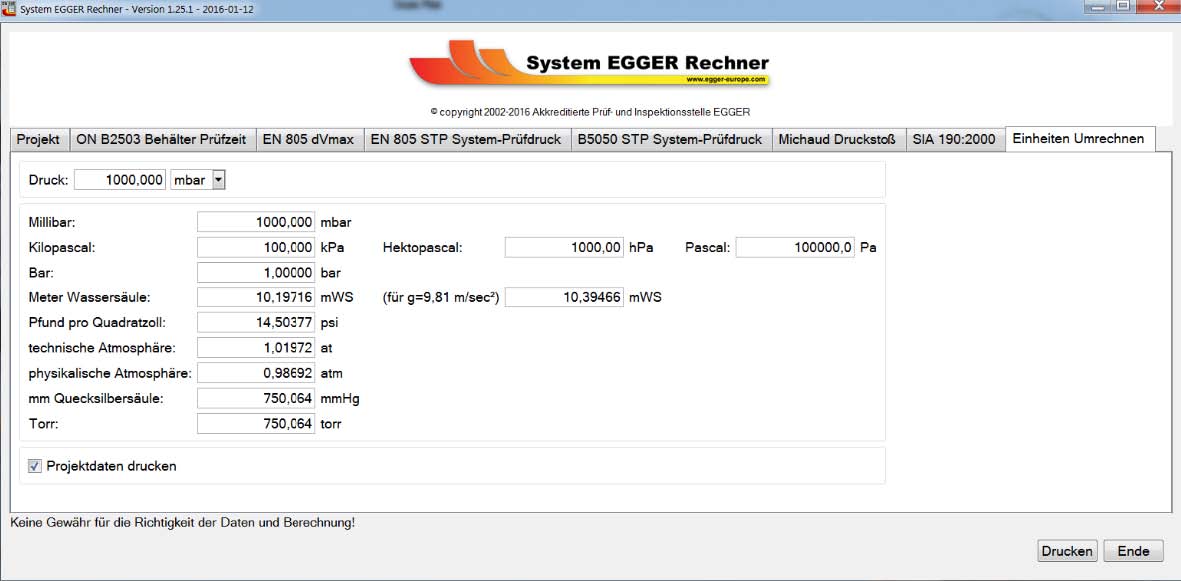1181x581 pixels.
Task: Toggle Projektdaten drucken checkbox
Action: (x=34, y=466)
